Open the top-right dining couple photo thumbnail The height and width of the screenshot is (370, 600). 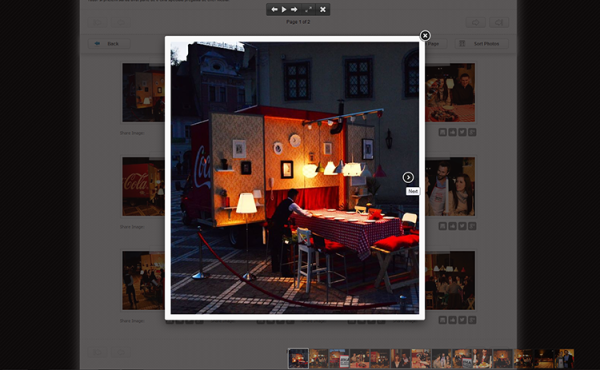450,93
